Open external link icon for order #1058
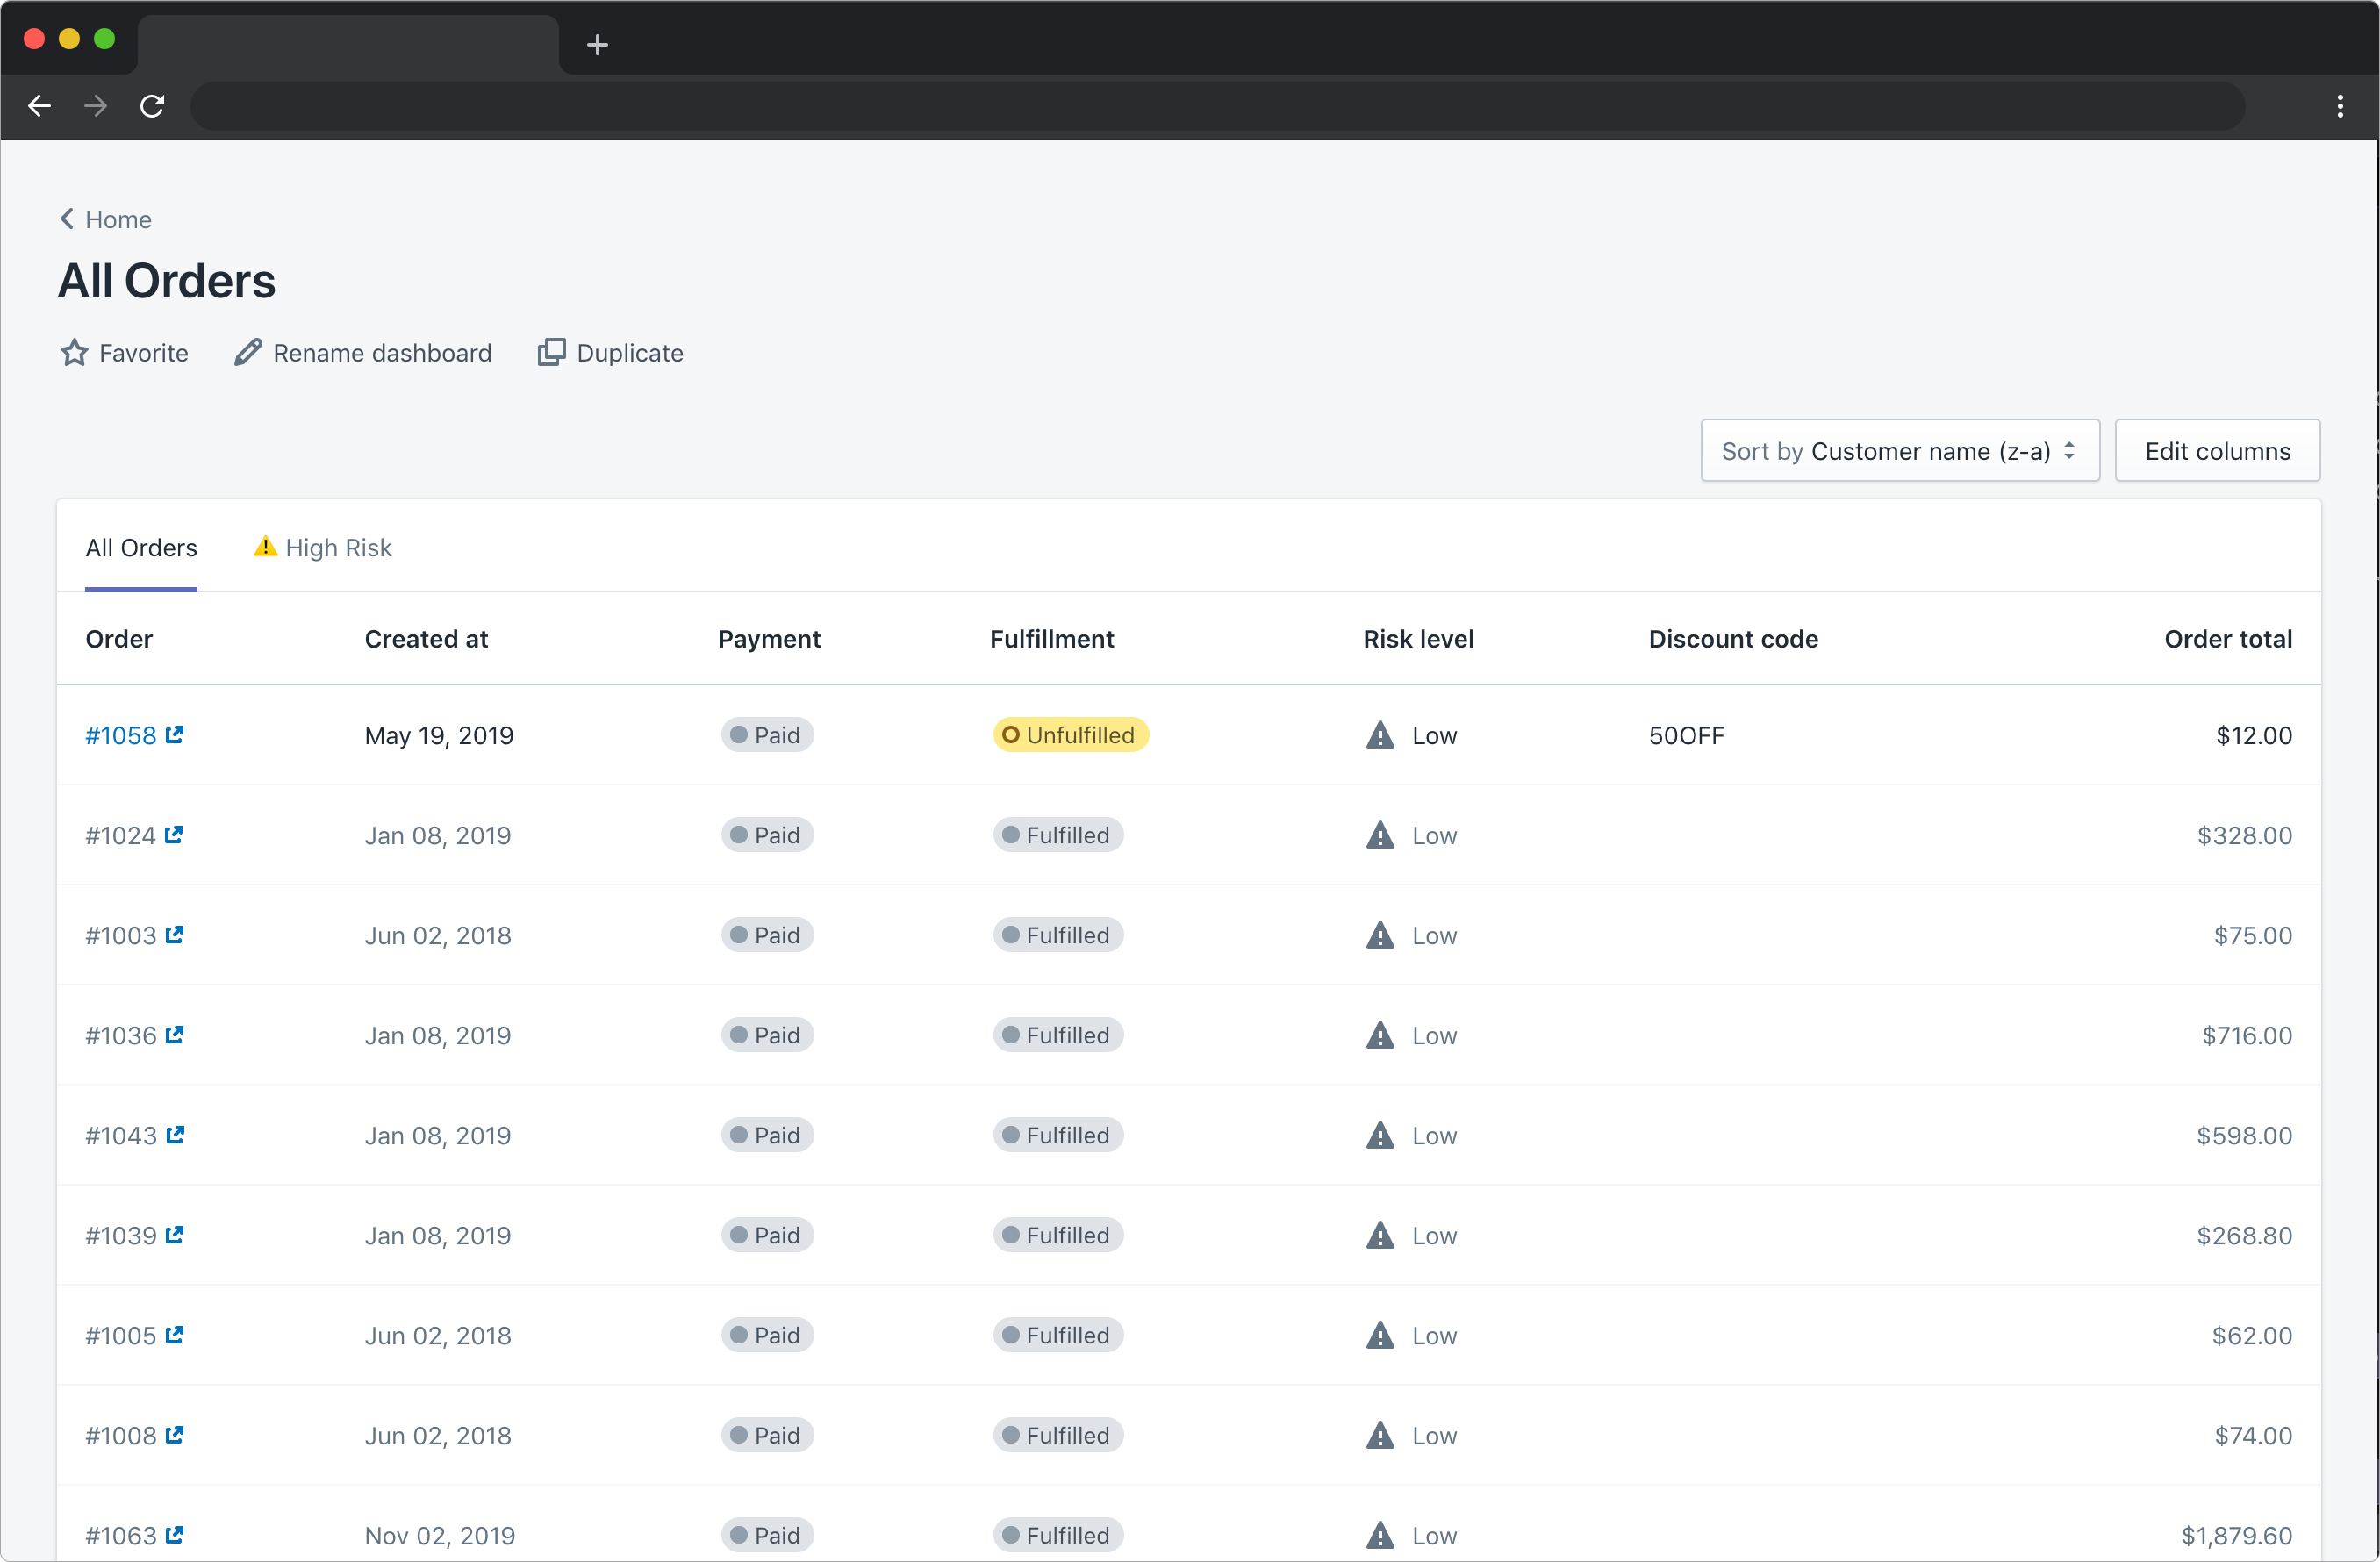2380x1562 pixels. tap(174, 735)
